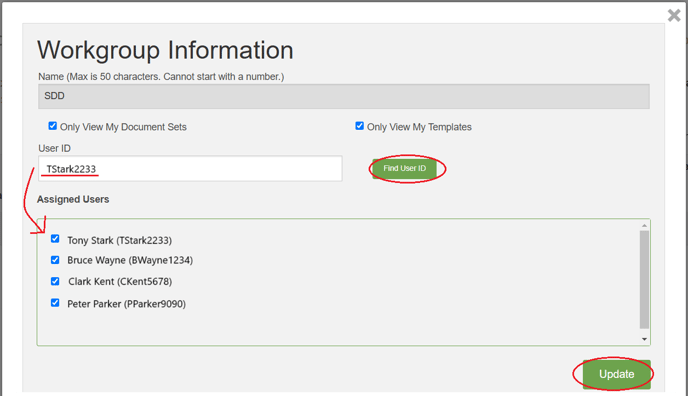This screenshot has width=688, height=396.
Task: Click the Find User ID button
Action: (x=405, y=168)
